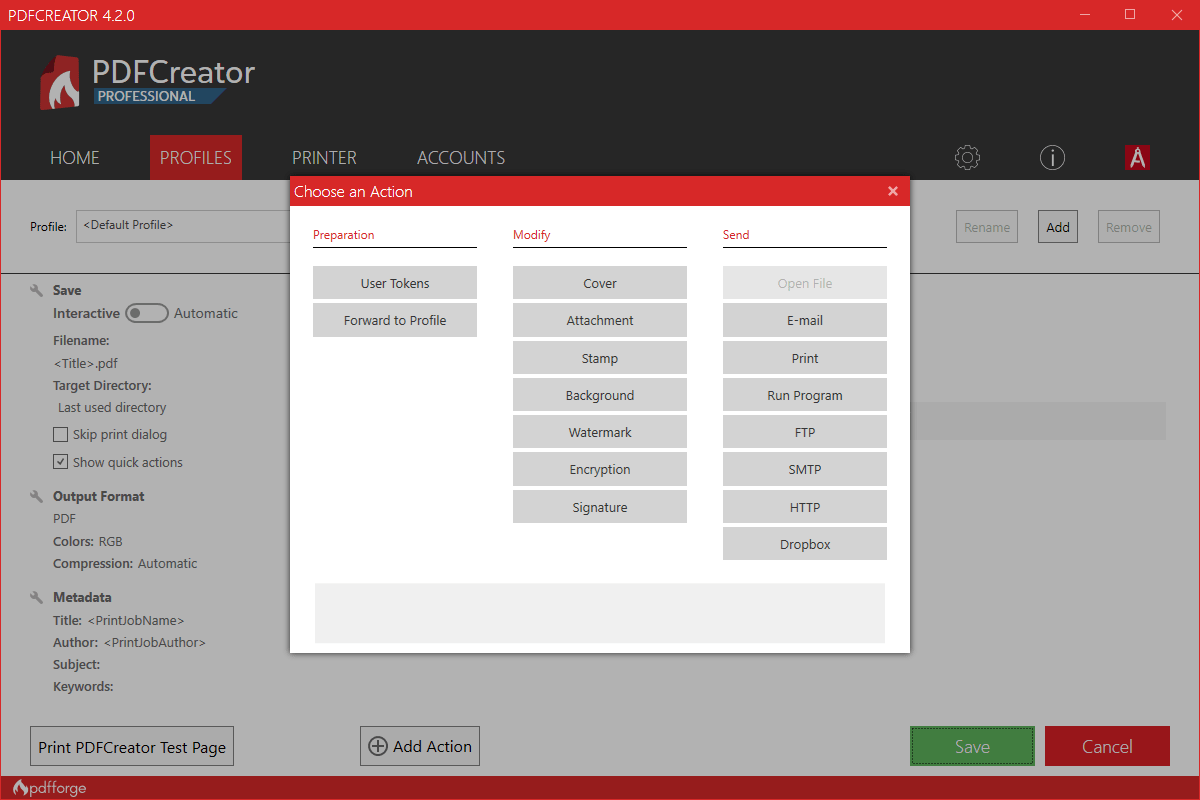Choose the Forward to Profile action
Image resolution: width=1200 pixels, height=800 pixels.
pyautogui.click(x=395, y=320)
